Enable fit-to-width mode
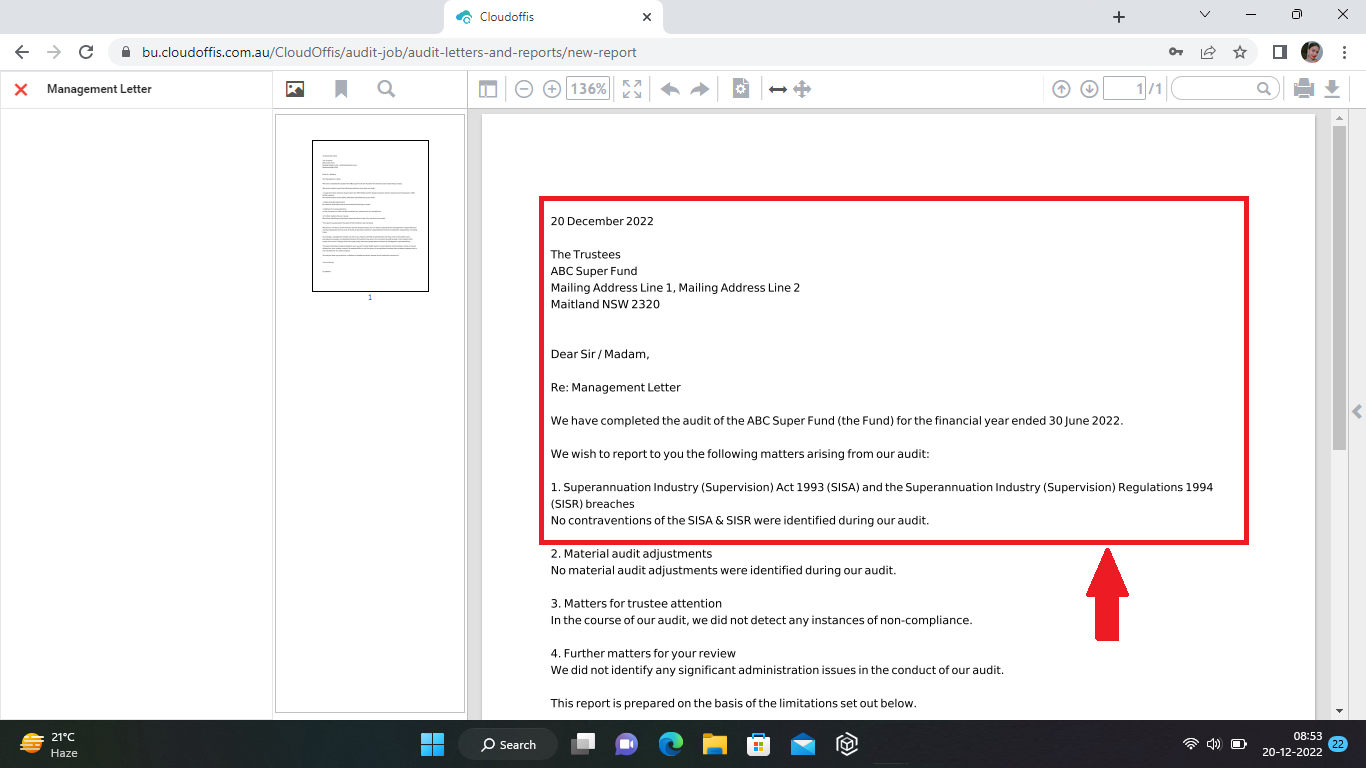The image size is (1366, 768). pos(777,89)
